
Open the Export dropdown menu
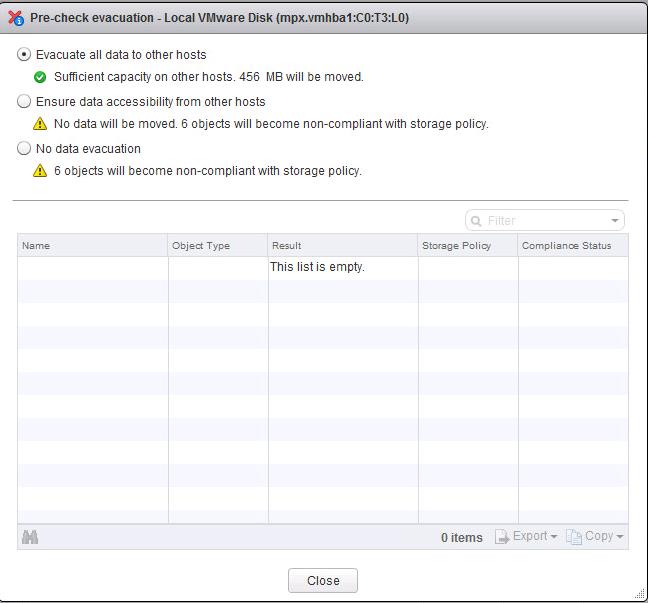(x=526, y=536)
